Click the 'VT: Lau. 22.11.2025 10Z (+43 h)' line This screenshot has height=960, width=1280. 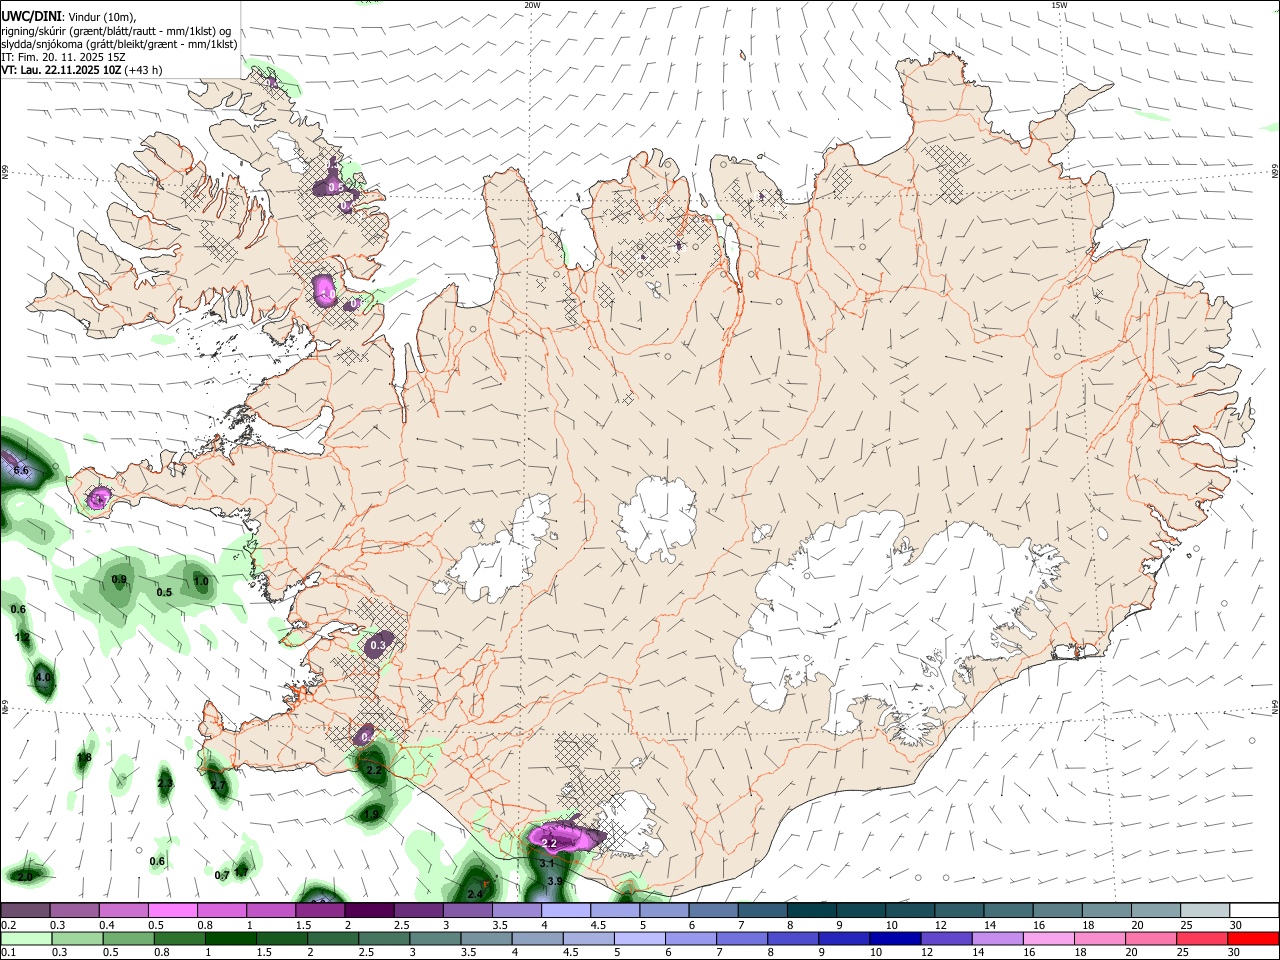pyautogui.click(x=82, y=70)
